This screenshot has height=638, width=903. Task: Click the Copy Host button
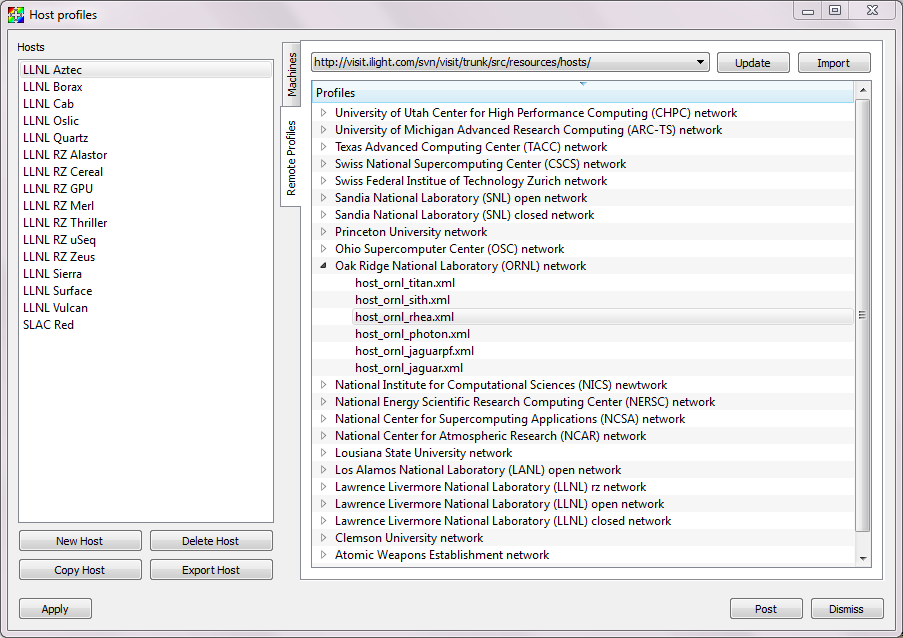point(80,569)
